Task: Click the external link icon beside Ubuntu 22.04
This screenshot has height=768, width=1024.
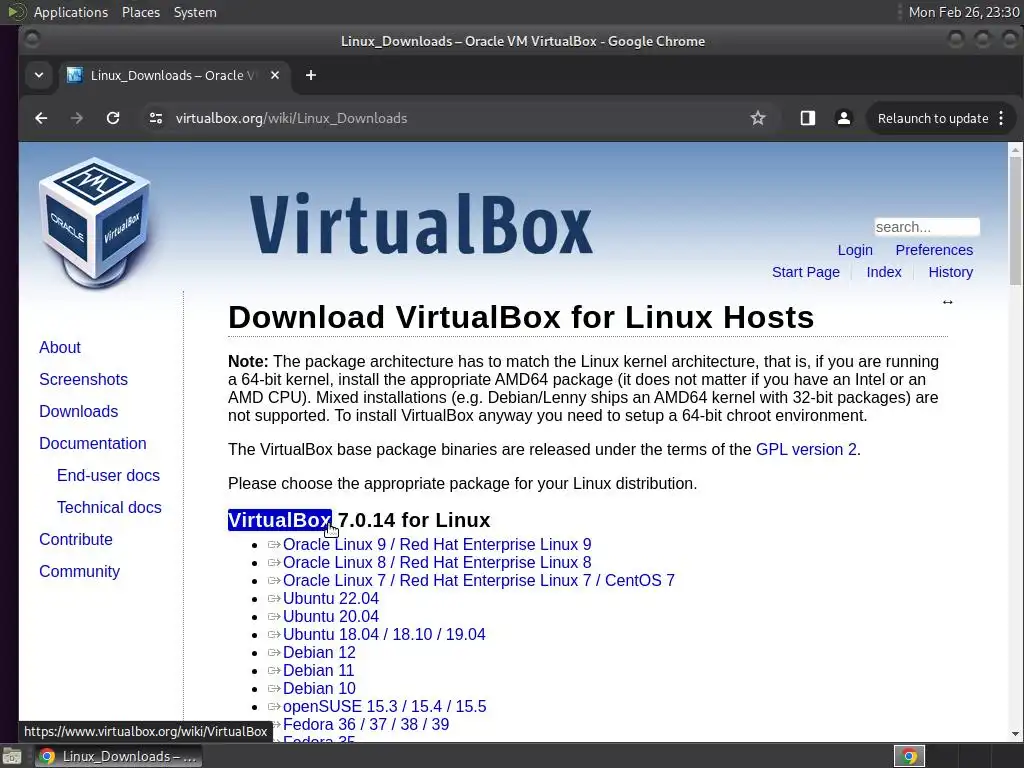Action: [274, 598]
